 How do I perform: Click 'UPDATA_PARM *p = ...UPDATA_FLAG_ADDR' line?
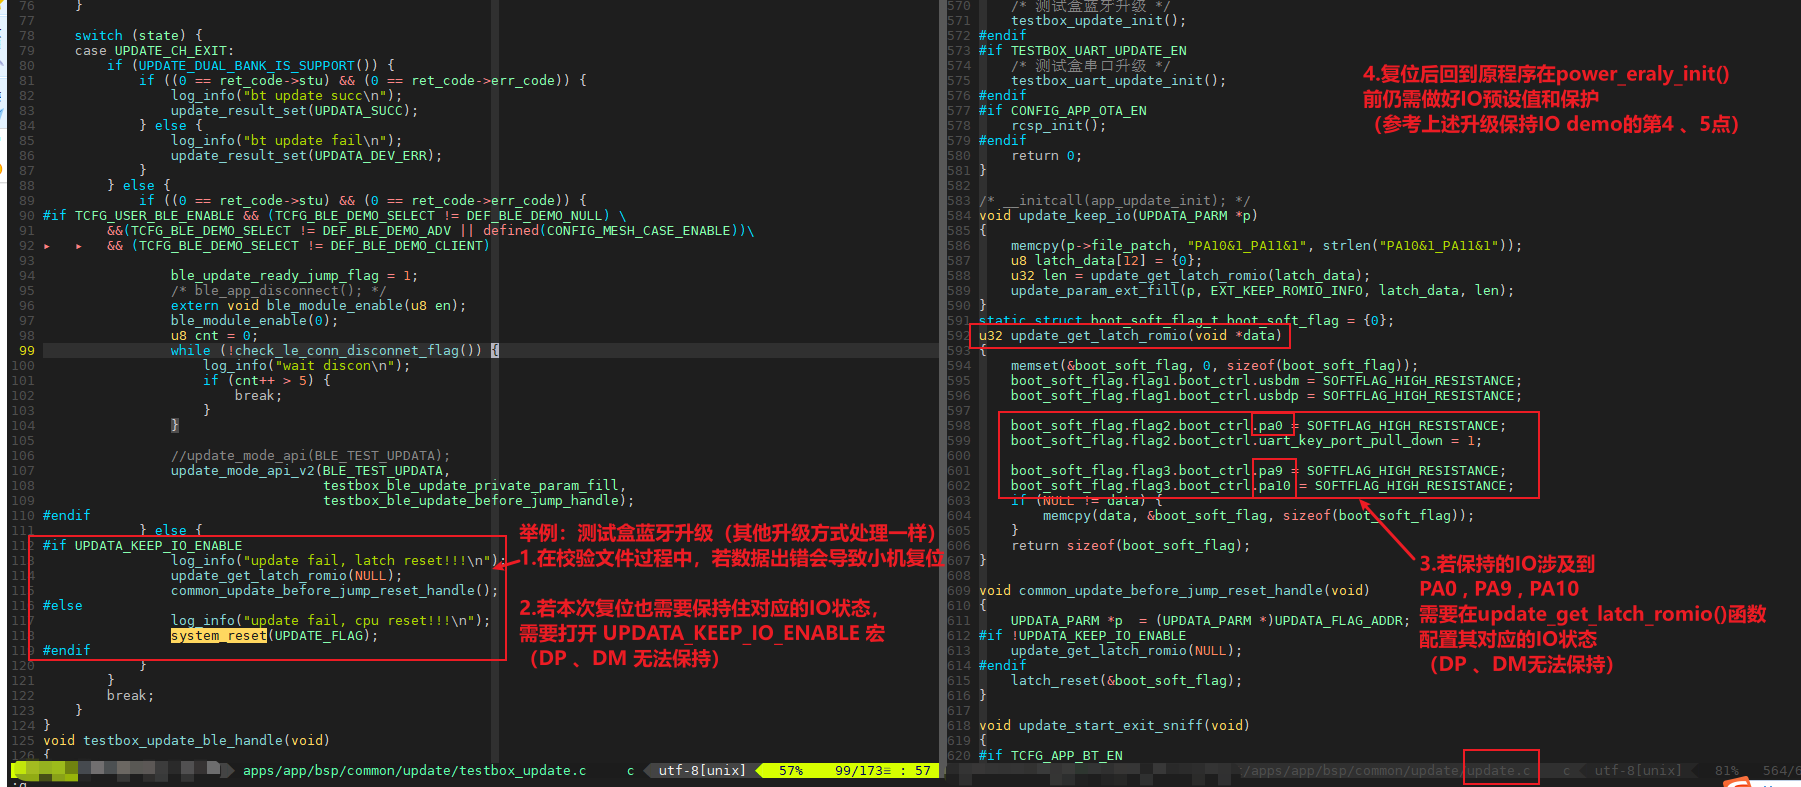tap(1210, 620)
